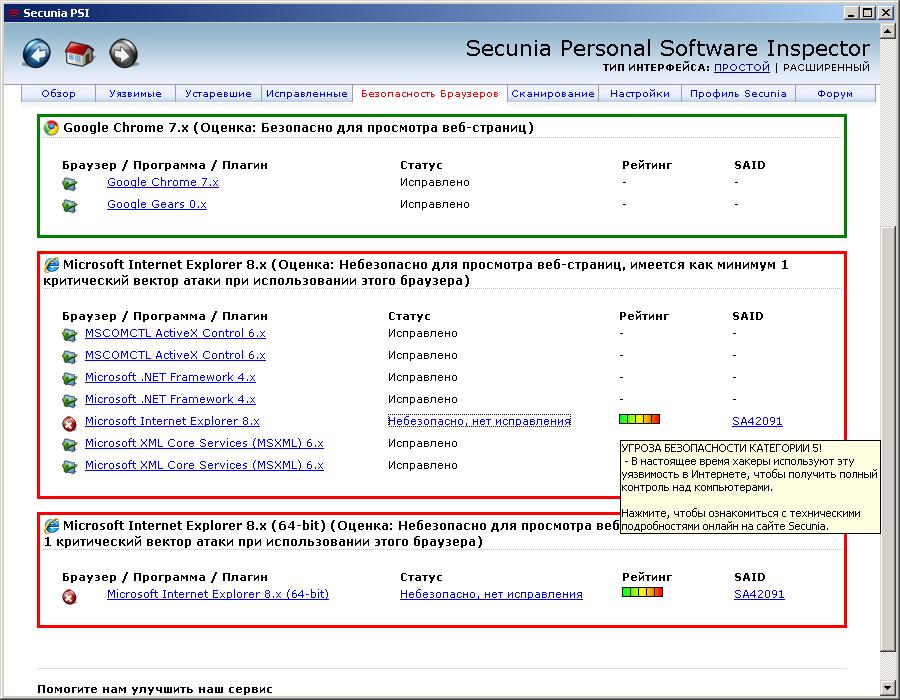
Task: Click the Google Chrome browser logo icon
Action: point(51,127)
